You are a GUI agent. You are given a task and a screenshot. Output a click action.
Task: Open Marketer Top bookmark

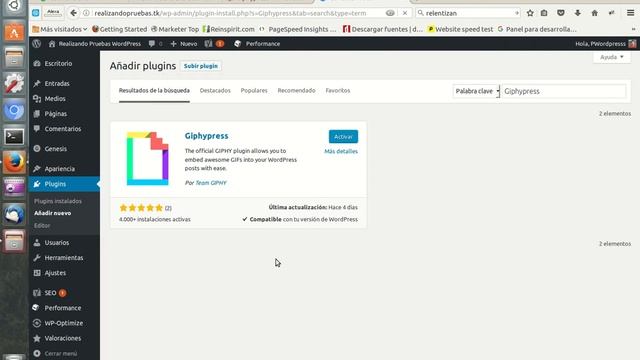pyautogui.click(x=175, y=29)
